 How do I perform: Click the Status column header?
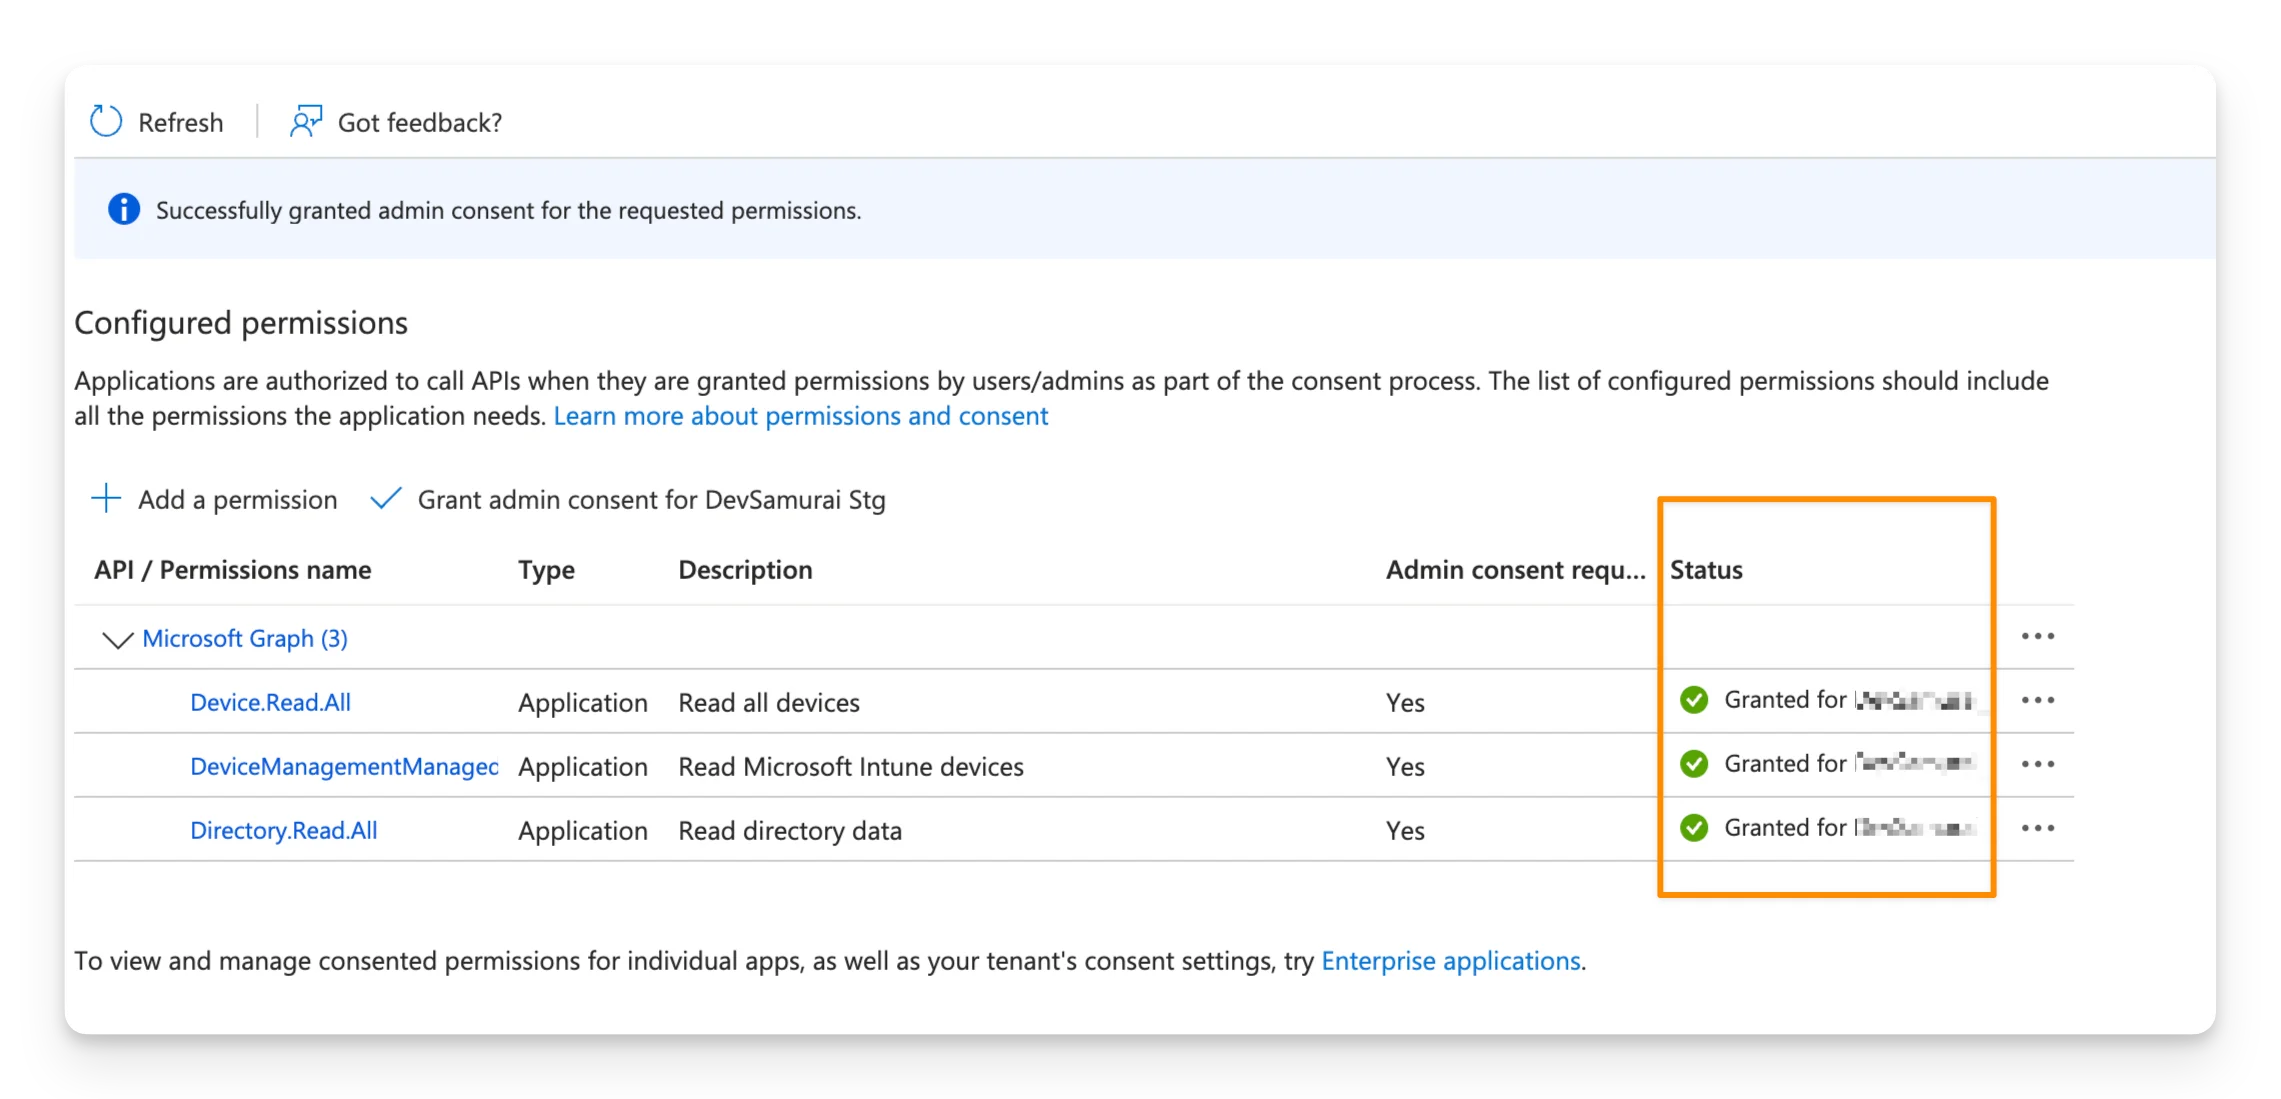(1706, 569)
